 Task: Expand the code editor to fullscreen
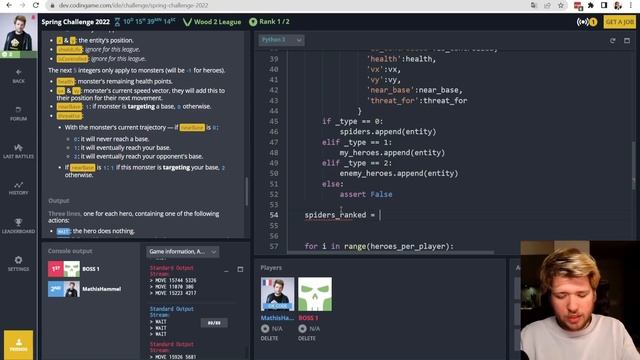(x=627, y=40)
